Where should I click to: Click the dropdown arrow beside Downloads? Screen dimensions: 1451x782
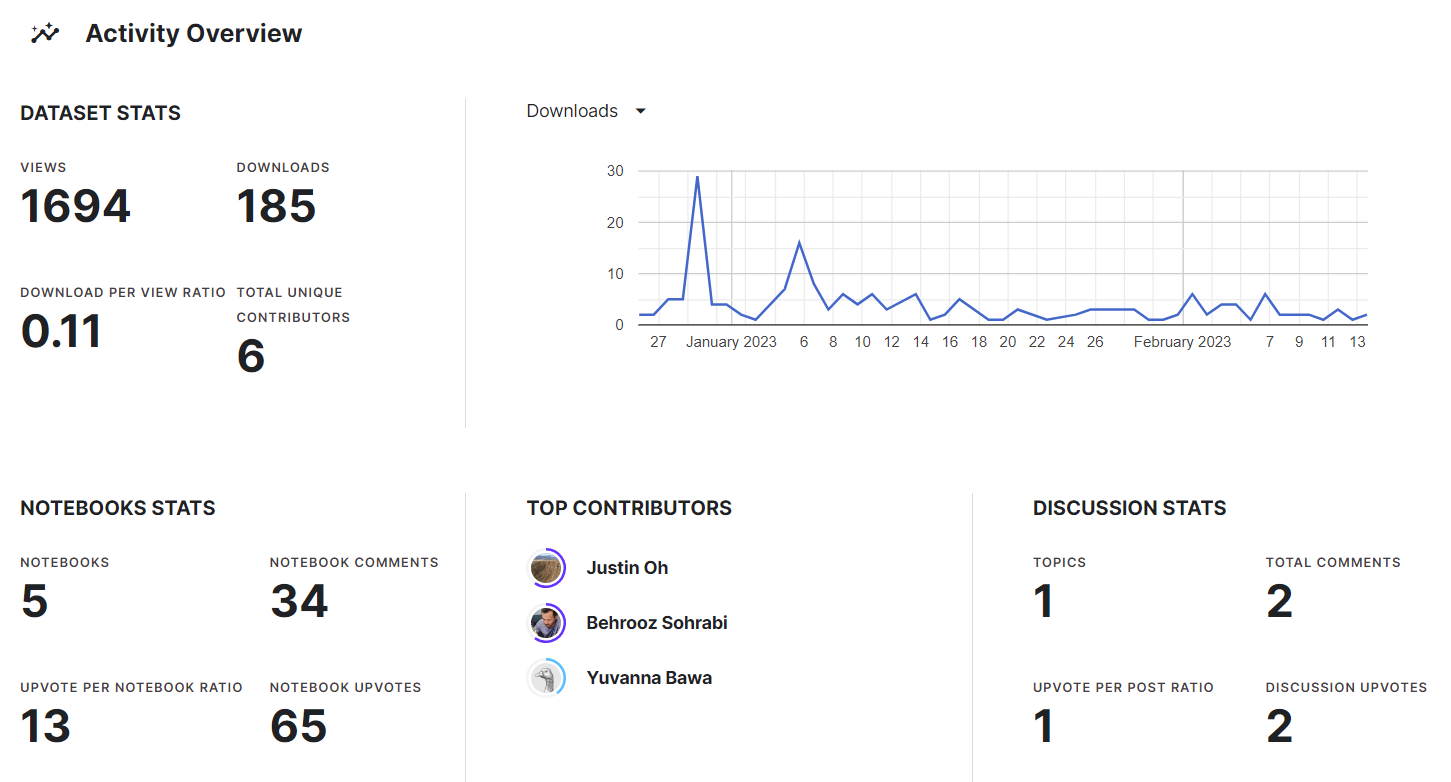point(641,111)
